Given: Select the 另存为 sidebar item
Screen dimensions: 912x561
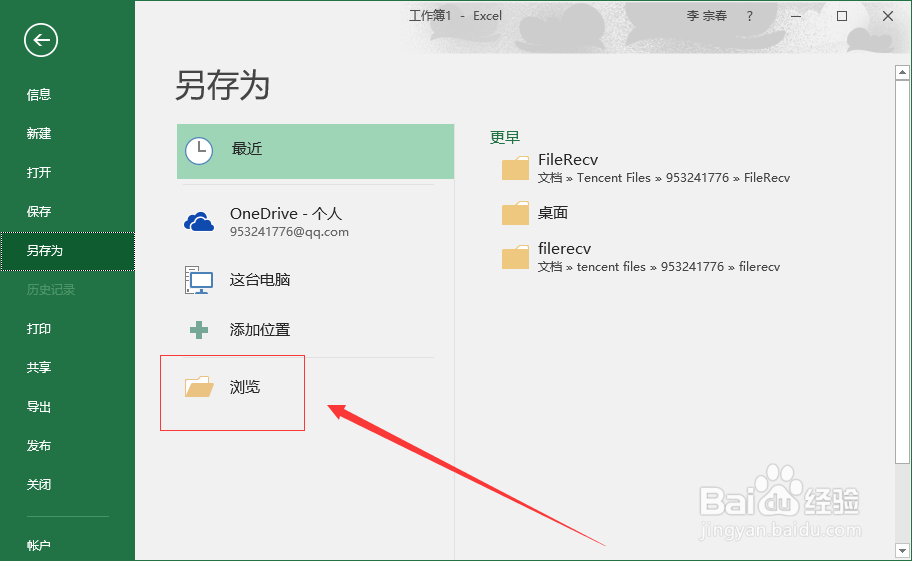Looking at the screenshot, I should pyautogui.click(x=67, y=251).
